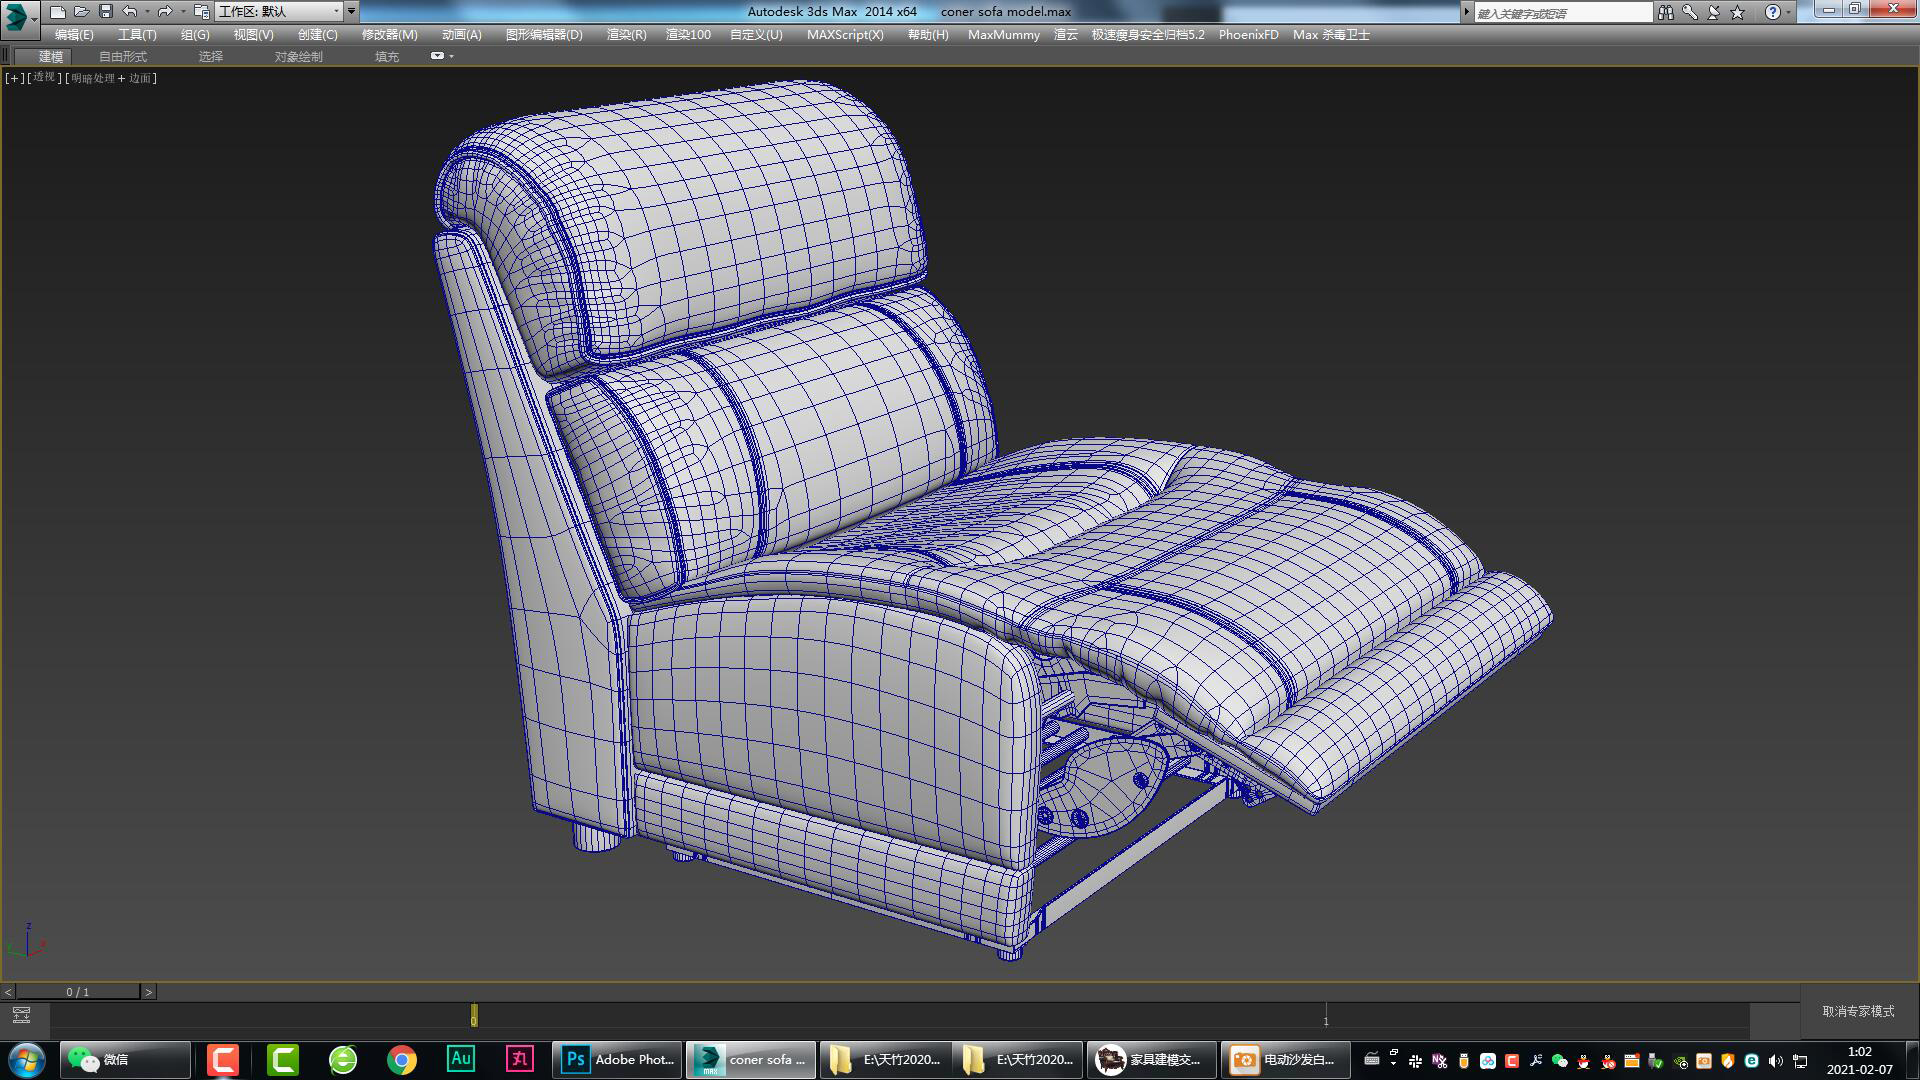This screenshot has height=1080, width=1920.
Task: Open QQ from the system tray
Action: (1585, 1062)
